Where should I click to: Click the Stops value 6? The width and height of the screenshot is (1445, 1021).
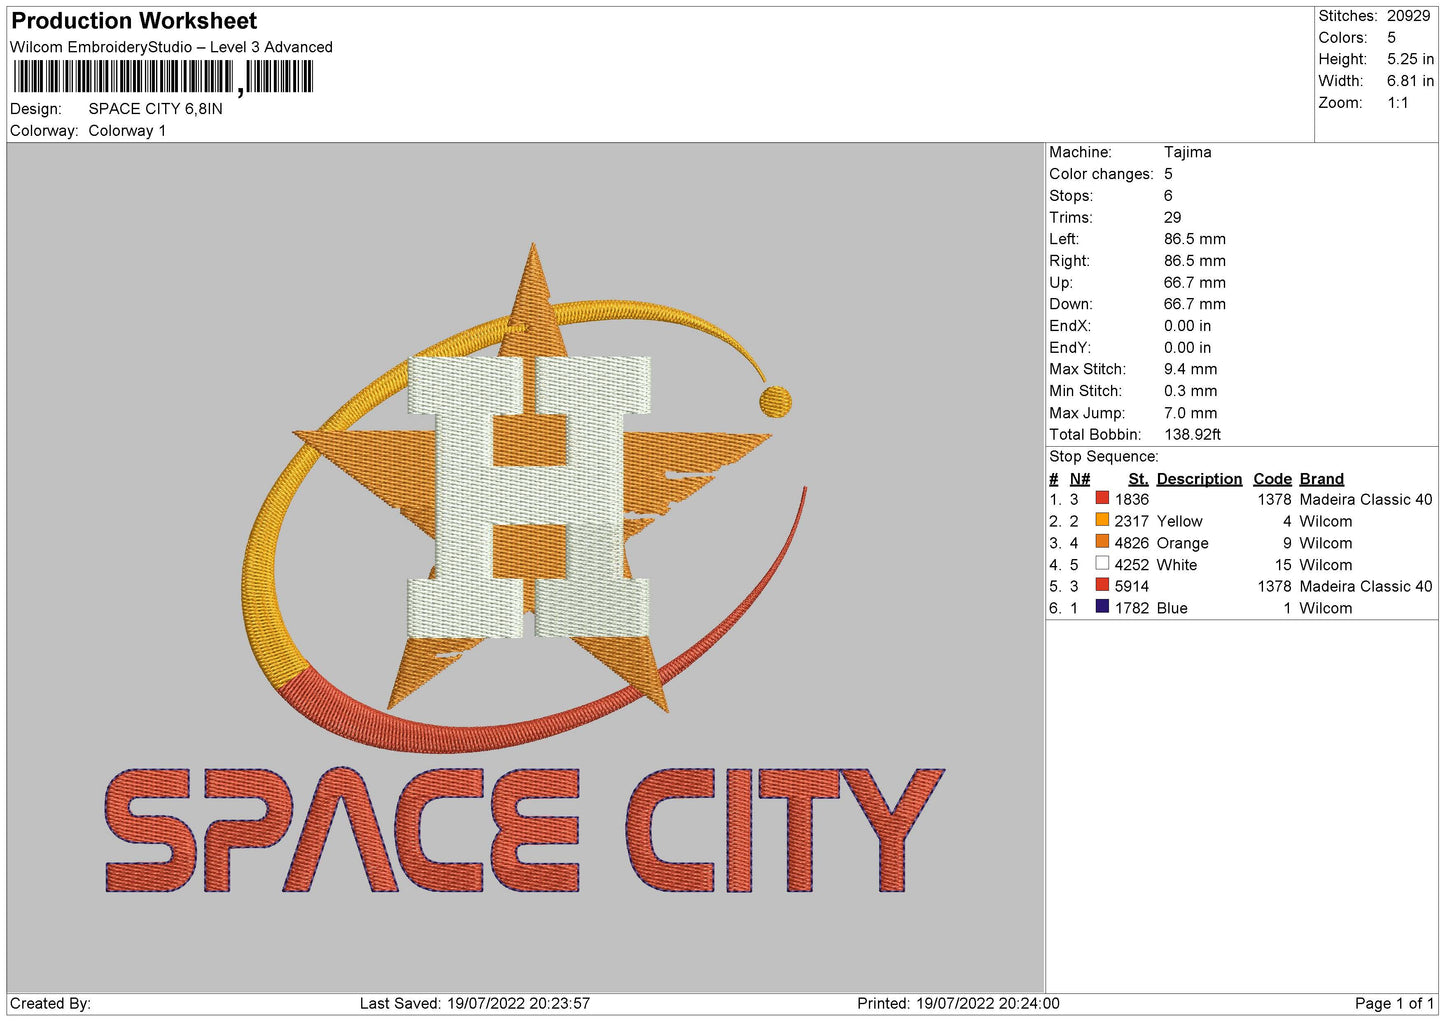pos(1168,196)
